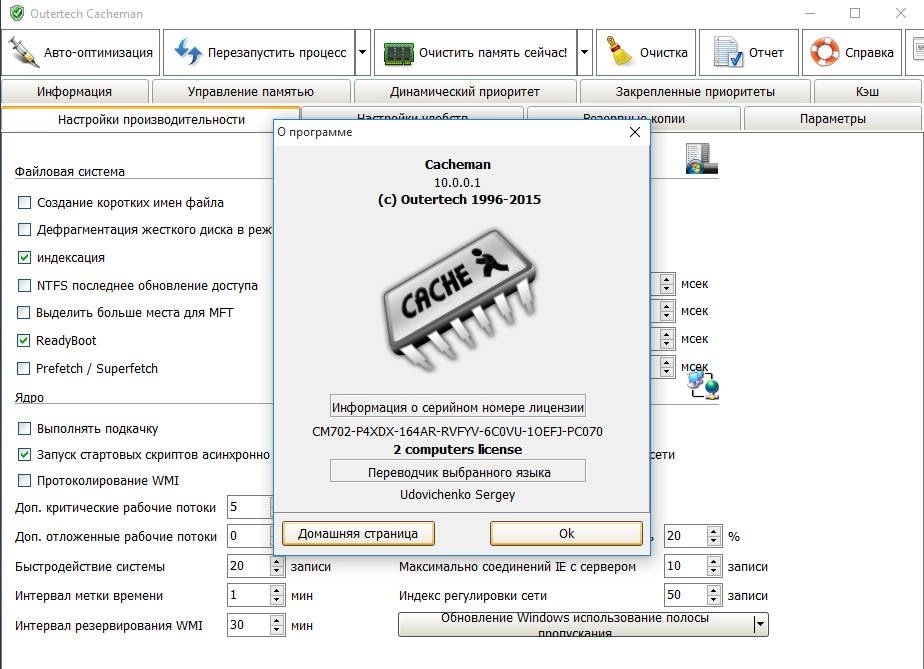Enable NTFS последнее обновление доступа checkbox
Viewport: 924px width, 669px height.
(x=24, y=285)
